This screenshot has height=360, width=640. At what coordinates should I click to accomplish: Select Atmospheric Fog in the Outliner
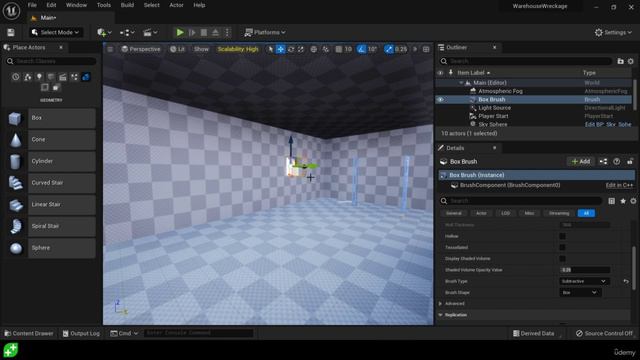click(500, 91)
